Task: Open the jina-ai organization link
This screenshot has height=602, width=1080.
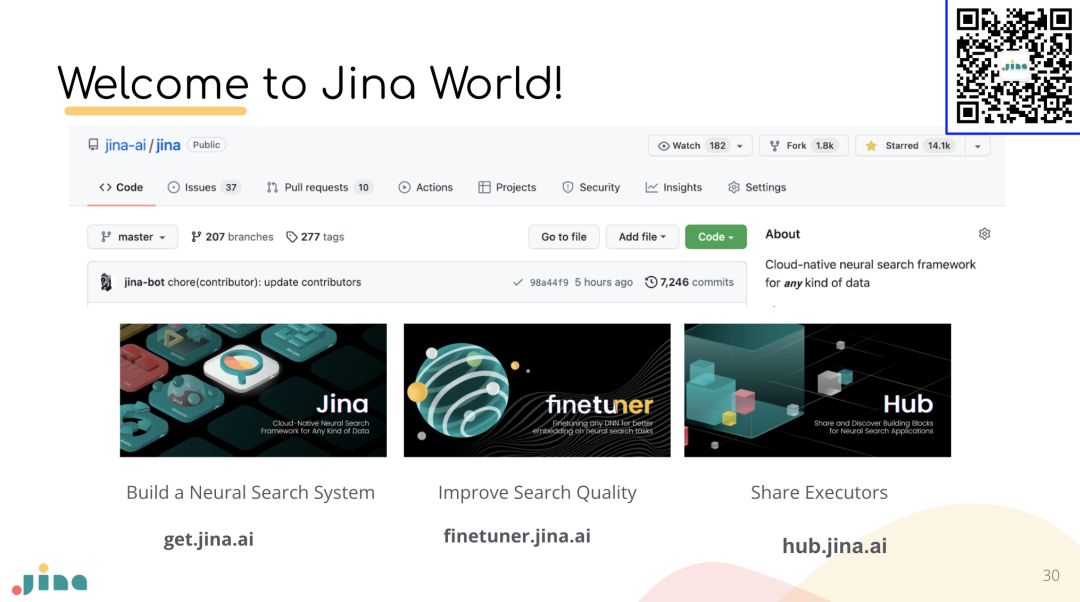Action: click(x=125, y=145)
